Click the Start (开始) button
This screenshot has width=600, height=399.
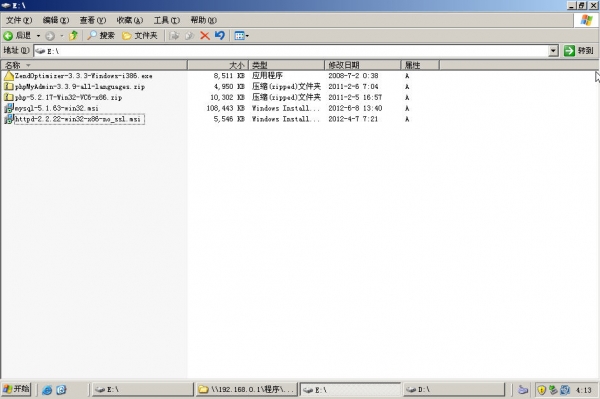pos(16,389)
